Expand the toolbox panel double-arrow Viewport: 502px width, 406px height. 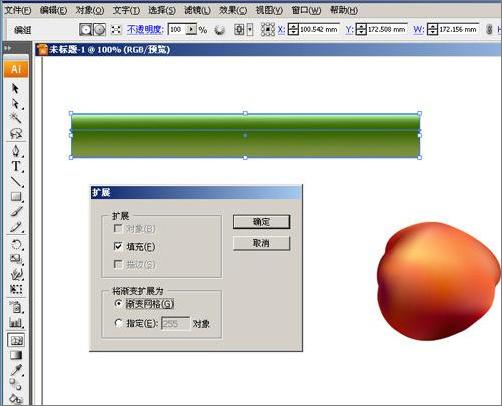(x=8, y=48)
